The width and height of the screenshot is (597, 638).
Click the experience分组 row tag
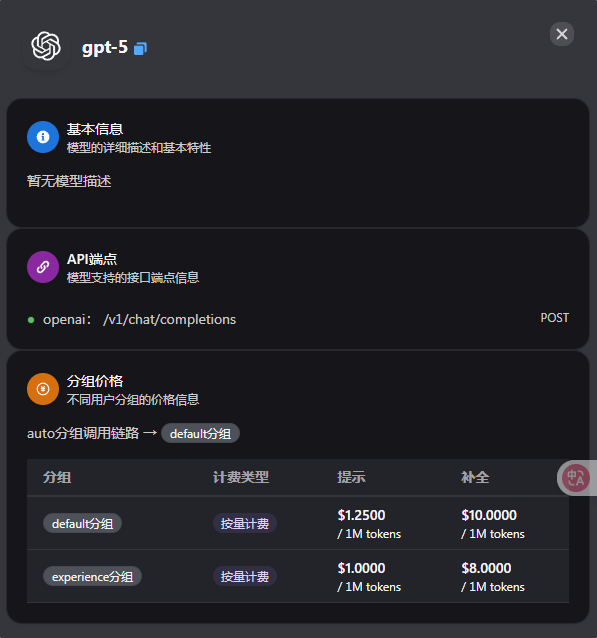[x=92, y=577]
